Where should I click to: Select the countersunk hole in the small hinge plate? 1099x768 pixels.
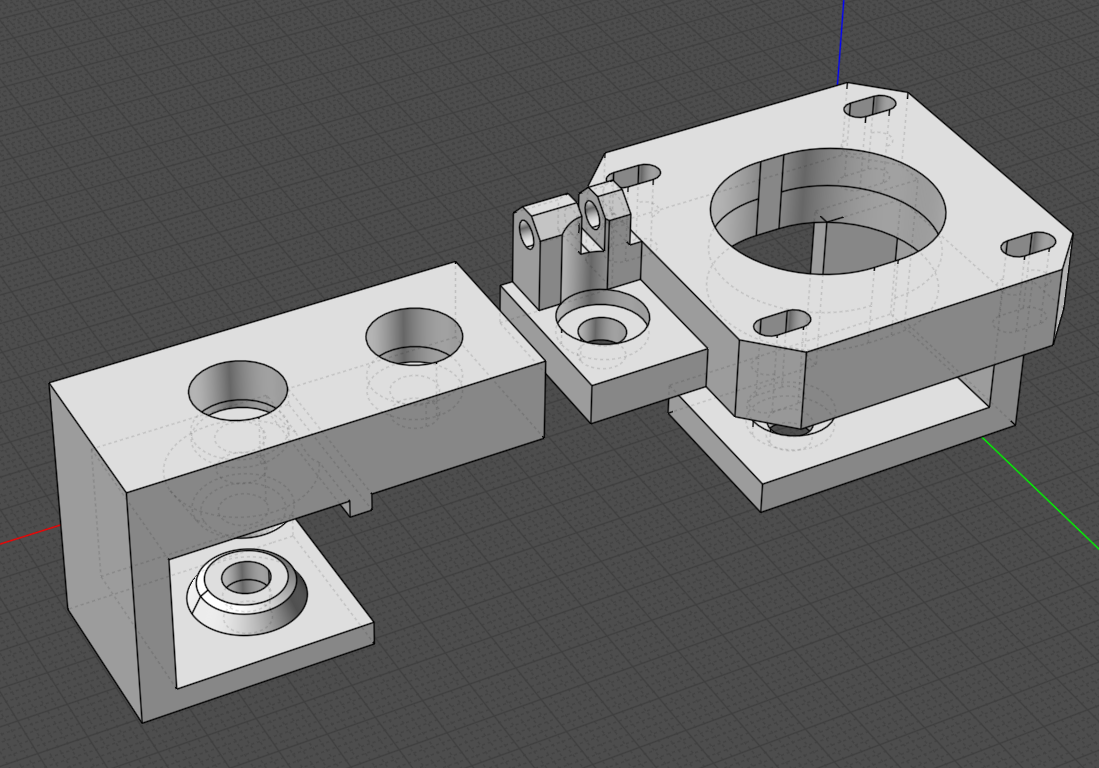pyautogui.click(x=602, y=318)
